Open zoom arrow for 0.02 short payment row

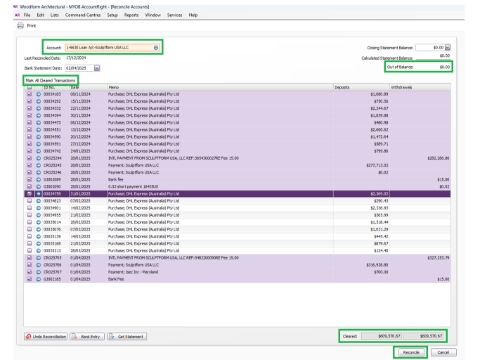(x=38, y=187)
